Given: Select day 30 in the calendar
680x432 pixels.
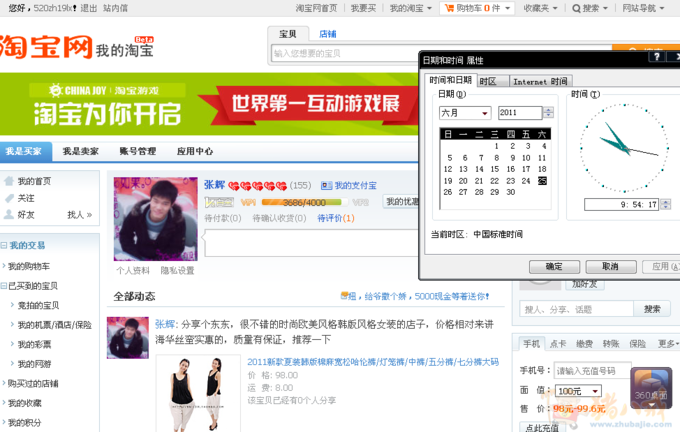Looking at the screenshot, I should point(510,192).
